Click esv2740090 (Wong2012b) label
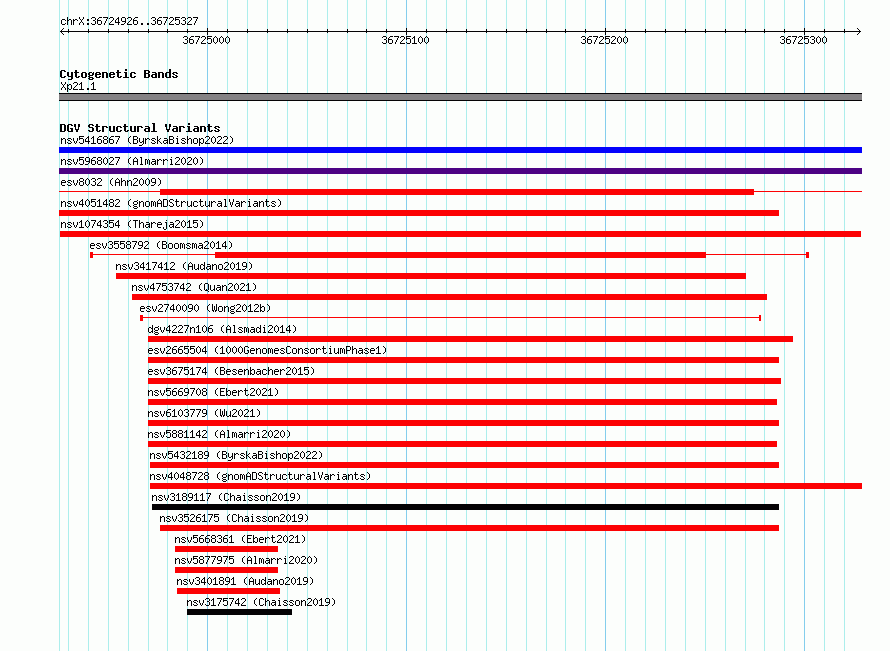 205,308
